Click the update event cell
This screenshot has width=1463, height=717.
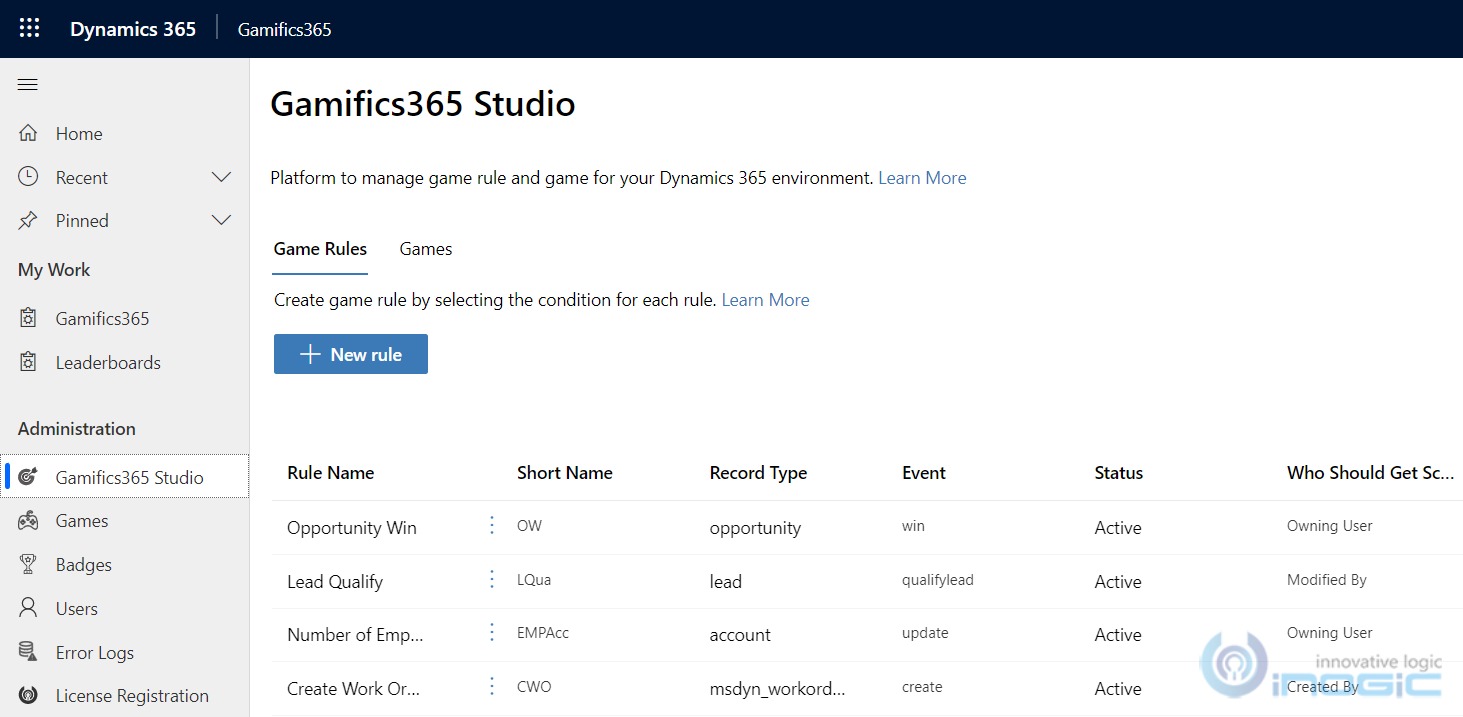pos(925,633)
